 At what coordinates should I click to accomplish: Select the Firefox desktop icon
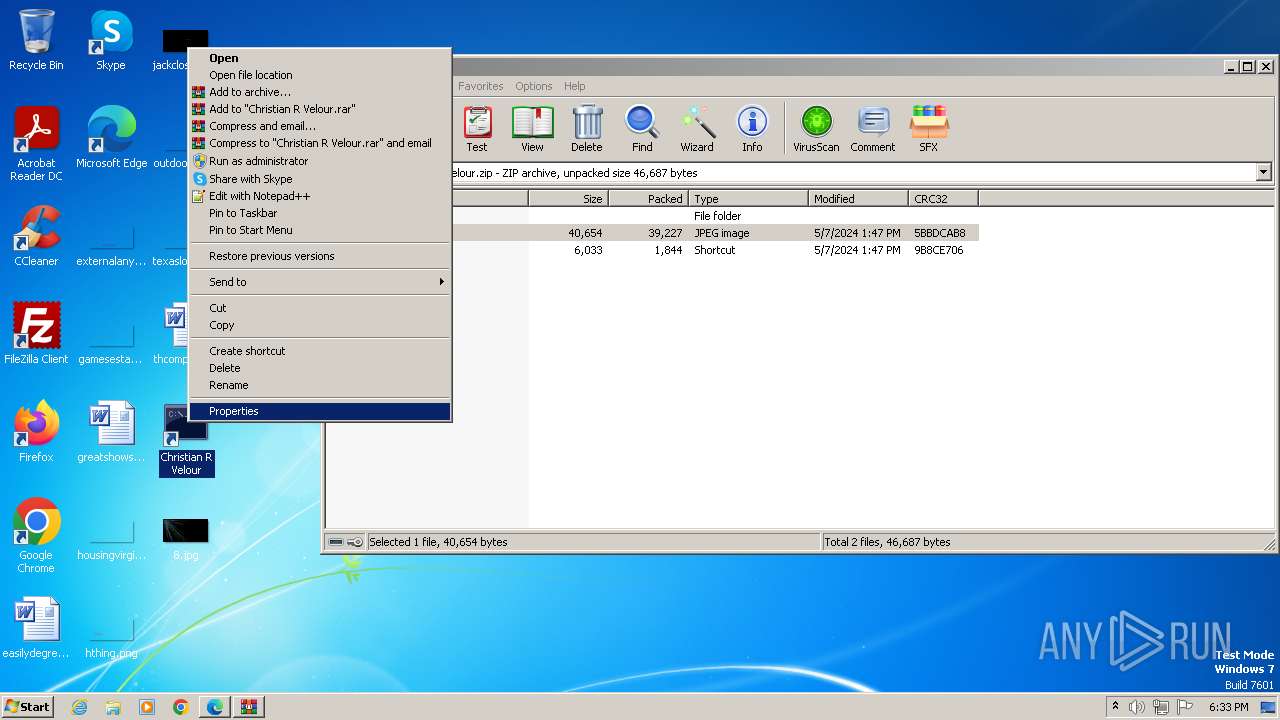[x=36, y=432]
